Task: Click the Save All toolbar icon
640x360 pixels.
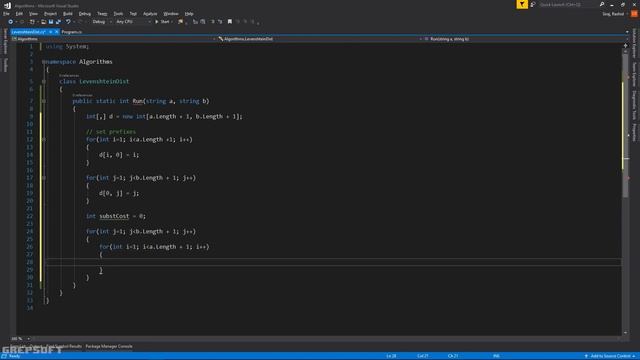Action: 58,22
